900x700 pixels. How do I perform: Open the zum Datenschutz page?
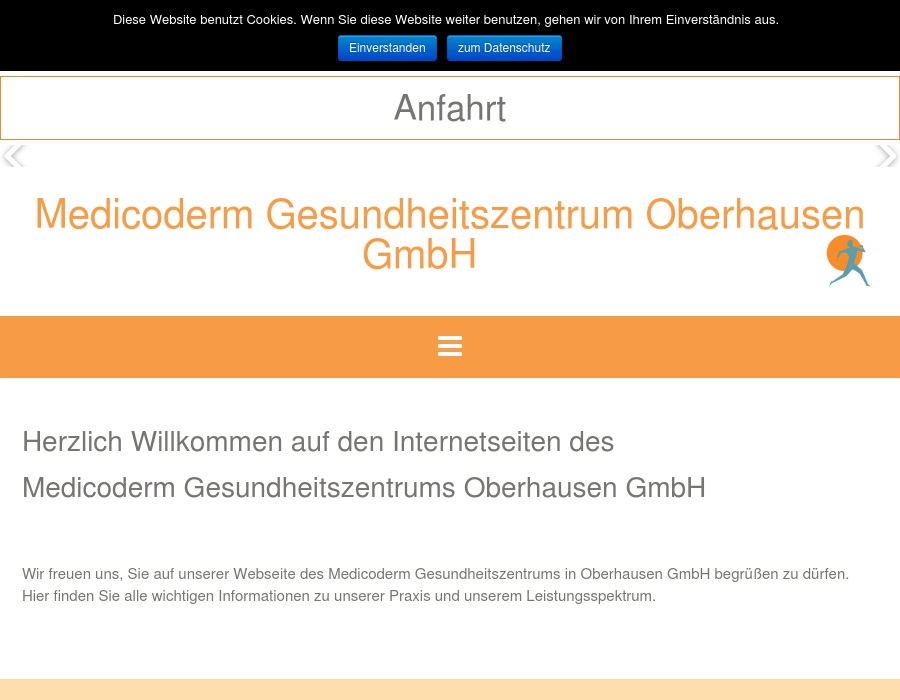point(503,47)
